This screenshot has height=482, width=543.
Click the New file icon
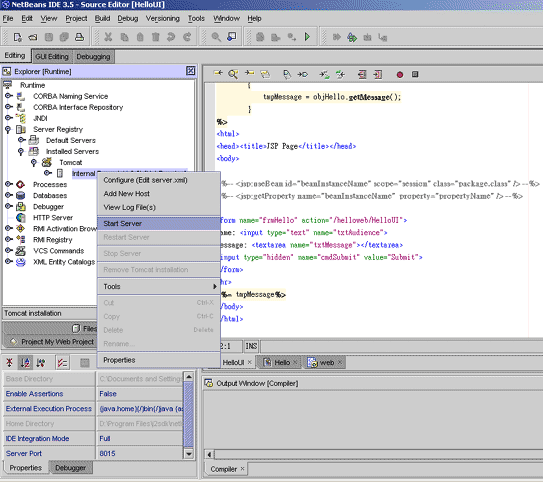coord(17,37)
